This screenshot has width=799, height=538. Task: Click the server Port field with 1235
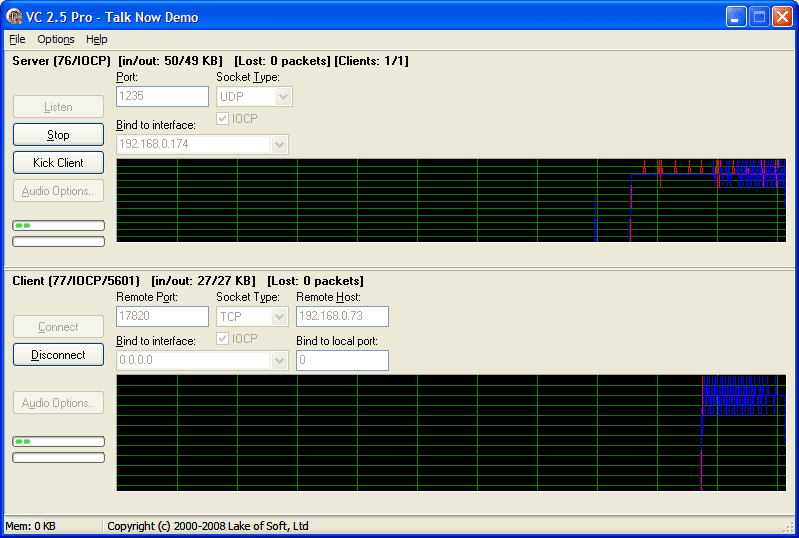click(x=162, y=96)
